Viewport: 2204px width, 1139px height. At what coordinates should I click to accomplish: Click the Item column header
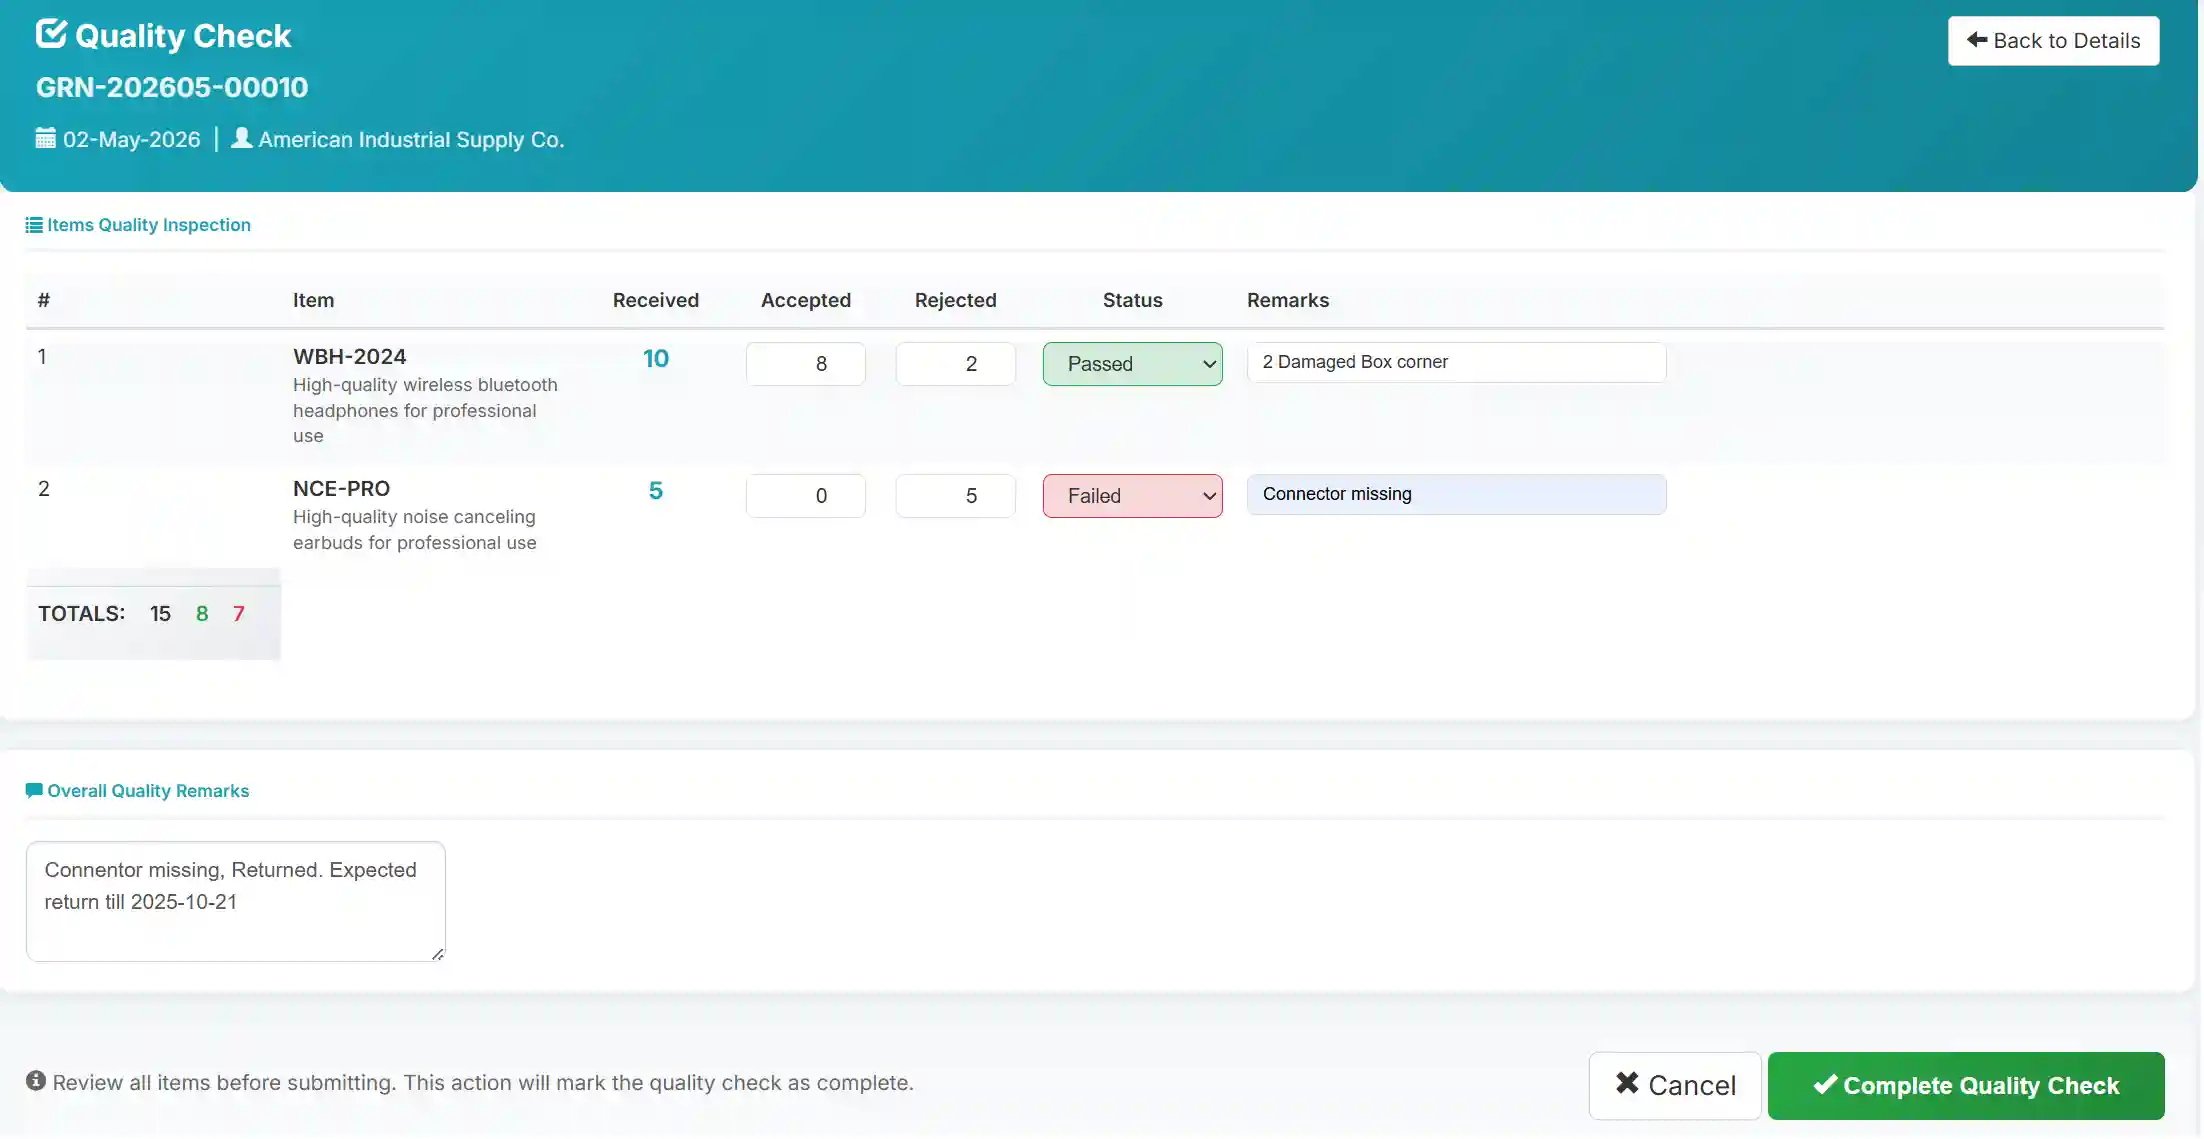313,300
